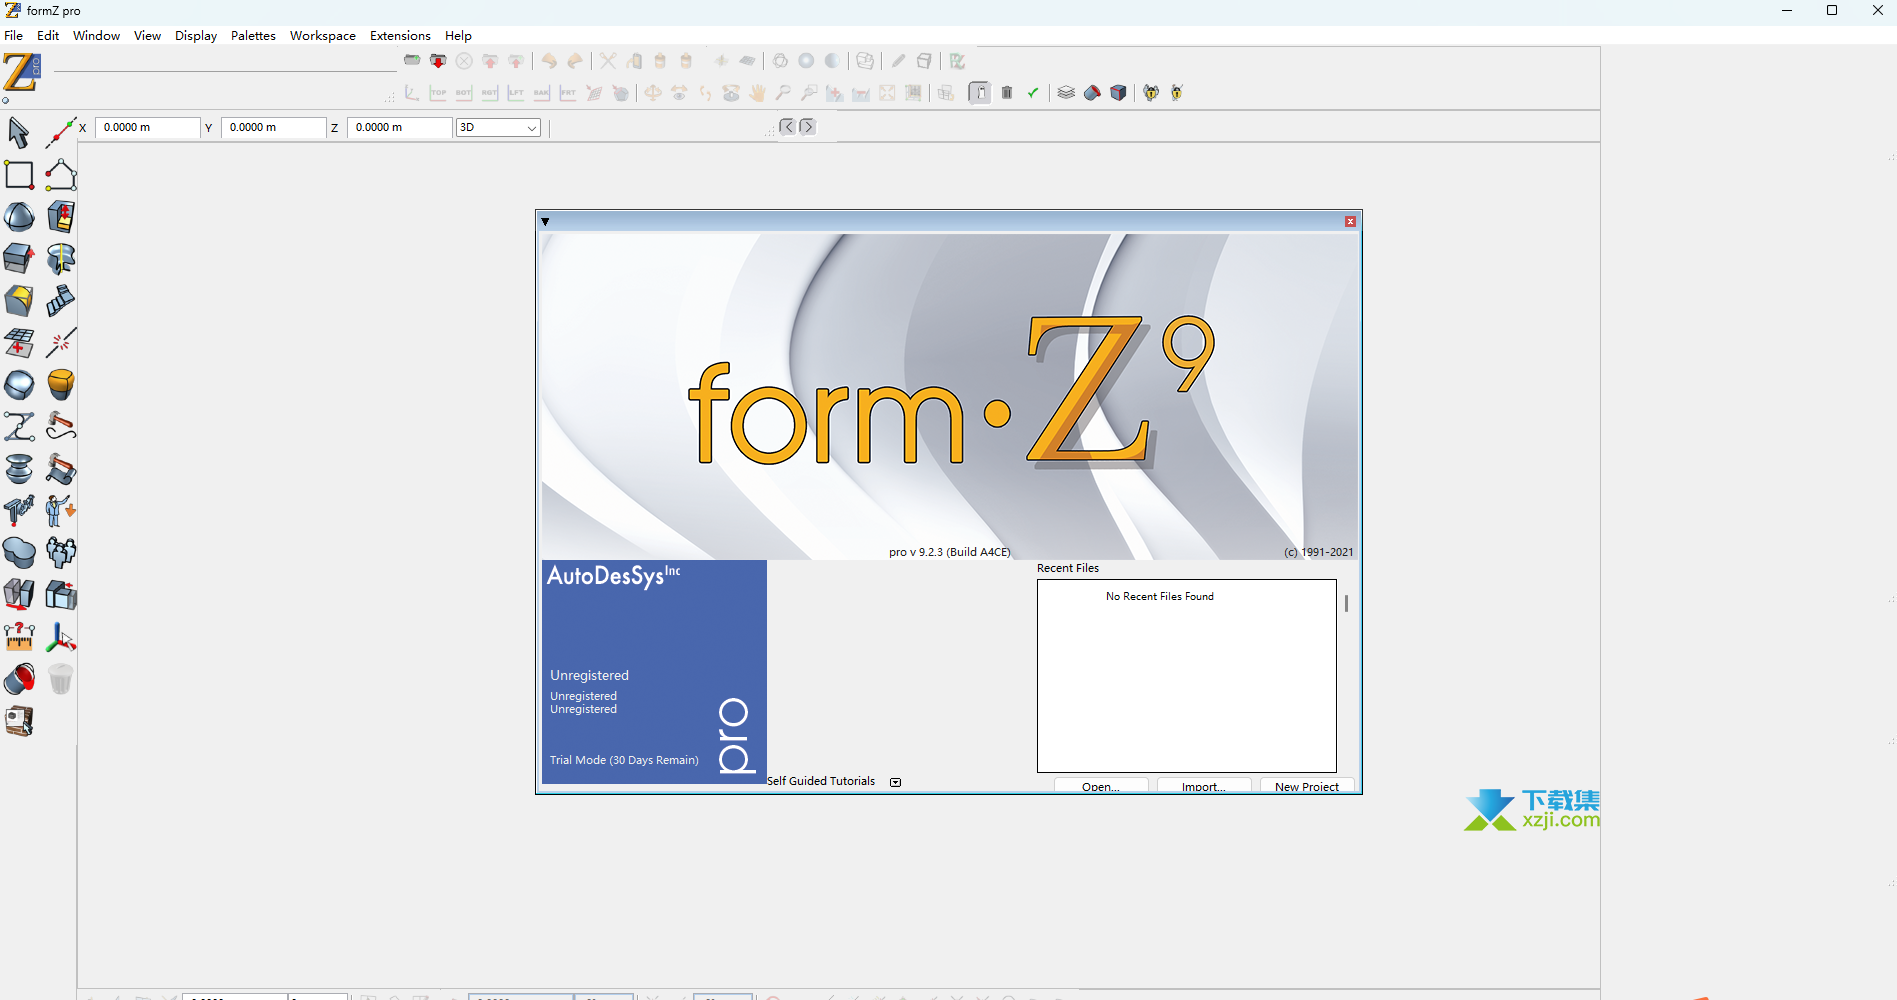Select the polygon drawing tool
The width and height of the screenshot is (1897, 1000).
61,174
